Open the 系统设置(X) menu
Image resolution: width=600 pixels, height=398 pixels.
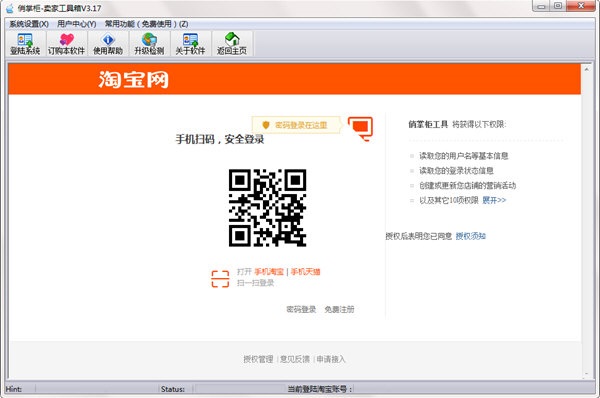coord(29,24)
